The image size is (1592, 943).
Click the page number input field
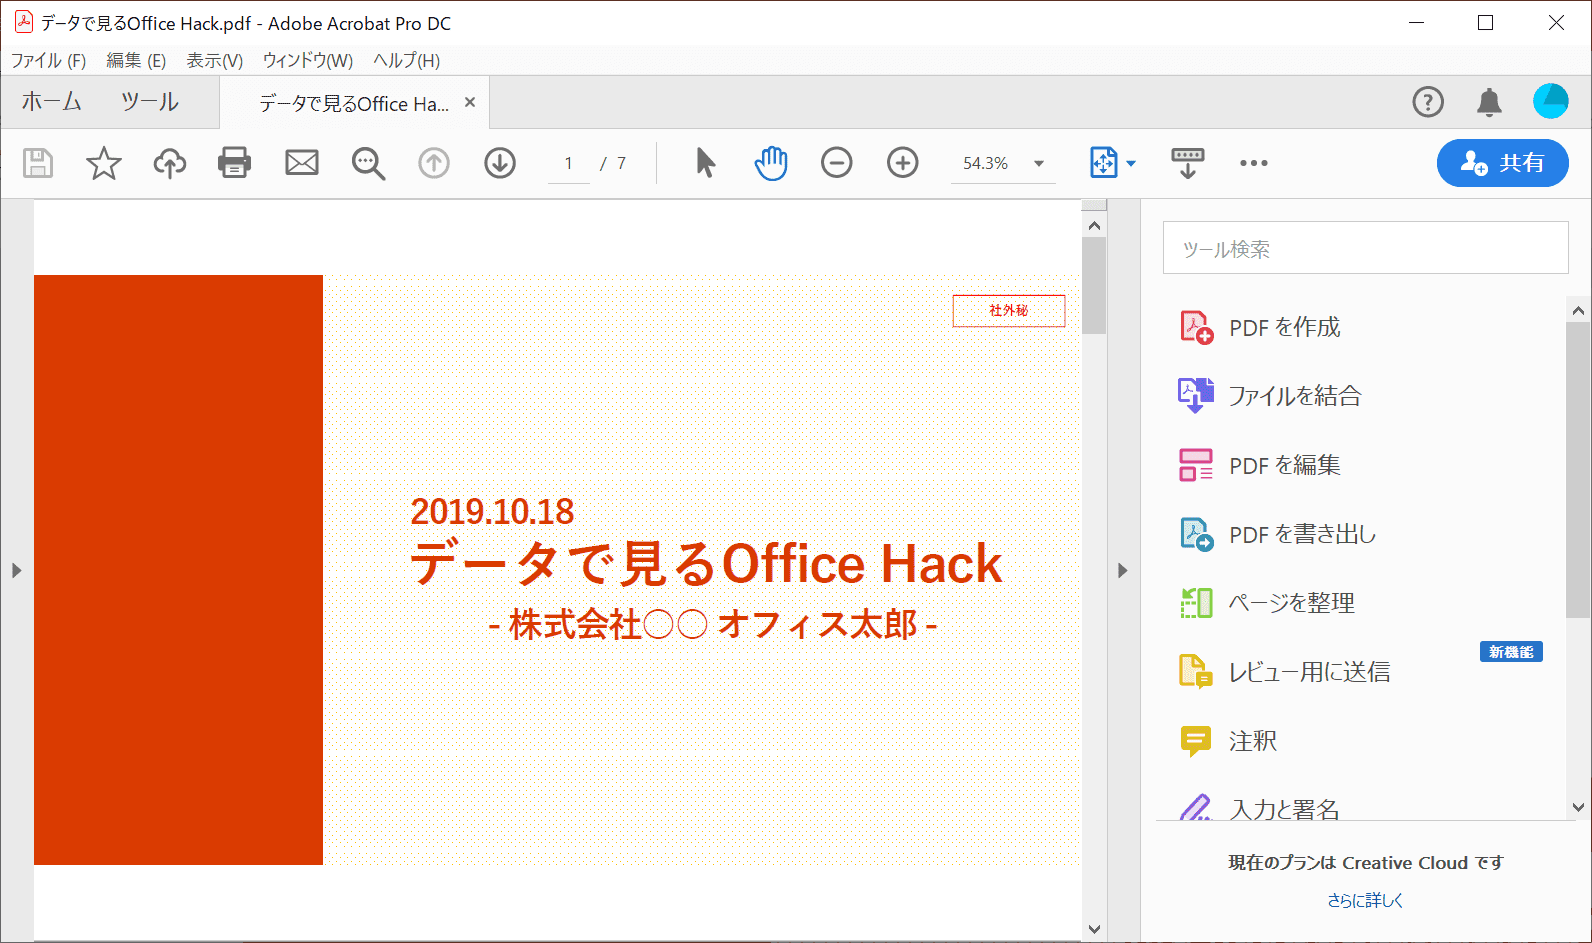pos(568,163)
